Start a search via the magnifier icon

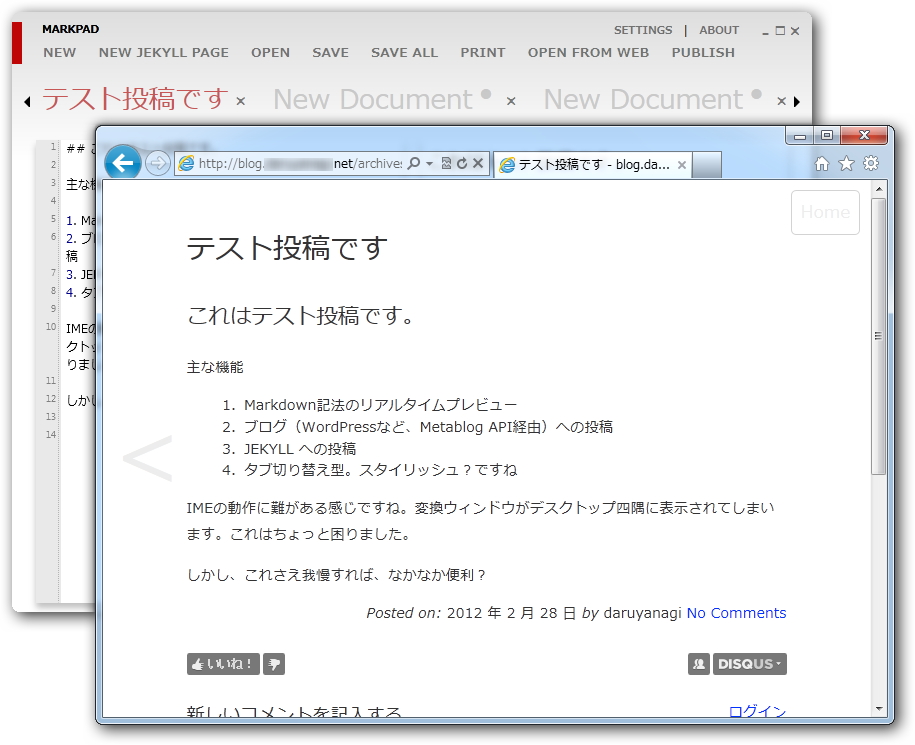pos(414,163)
